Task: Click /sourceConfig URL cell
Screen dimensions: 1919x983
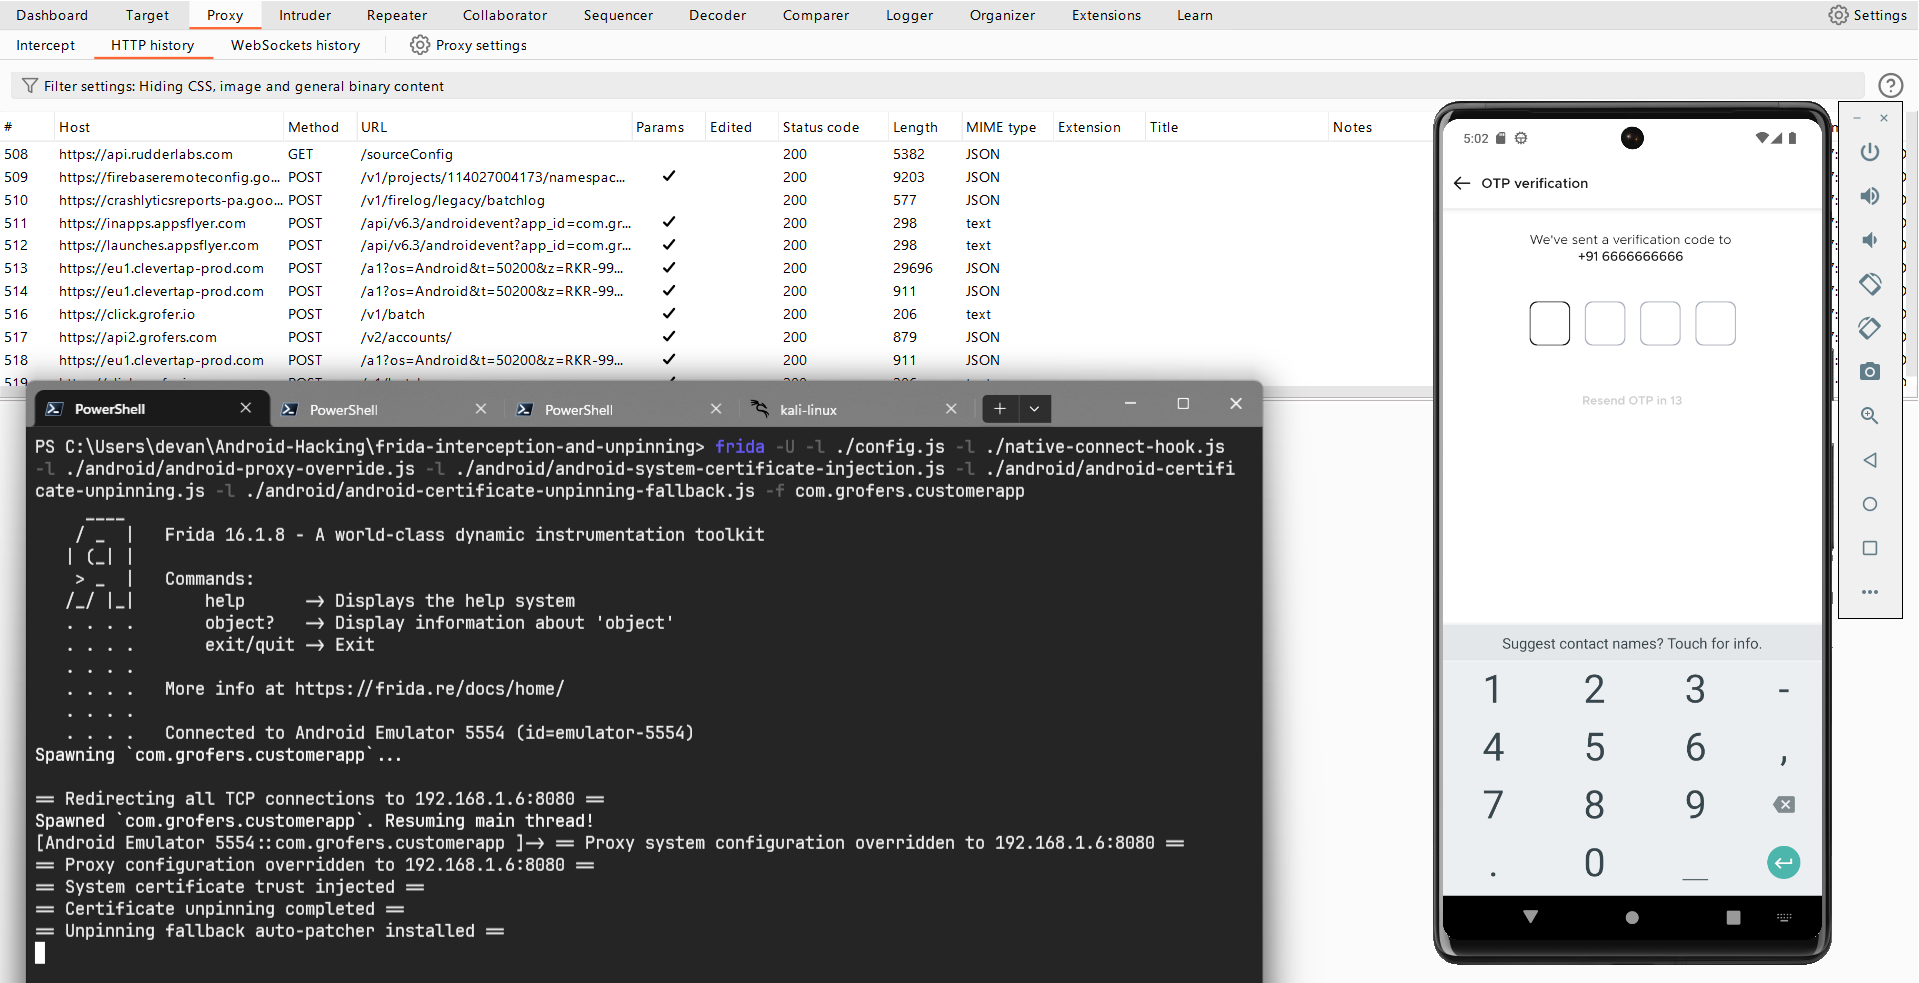Action: (x=407, y=154)
